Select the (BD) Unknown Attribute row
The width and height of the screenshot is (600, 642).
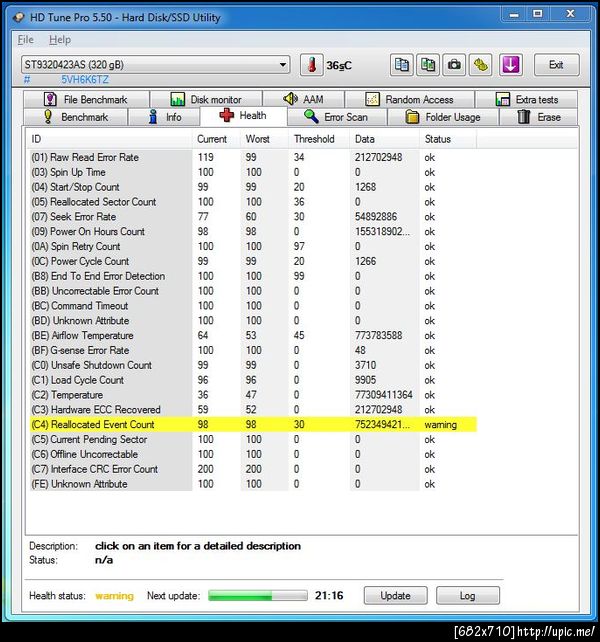point(253,321)
